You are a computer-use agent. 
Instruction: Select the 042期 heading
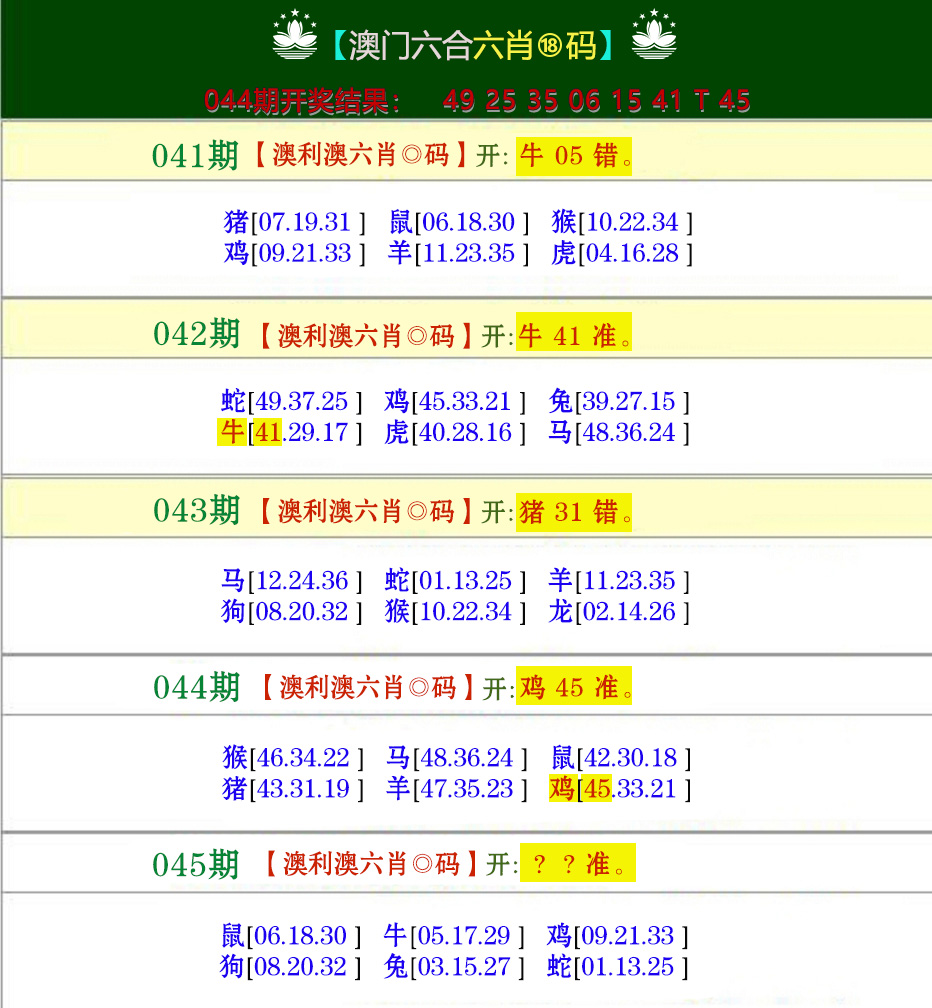point(197,334)
